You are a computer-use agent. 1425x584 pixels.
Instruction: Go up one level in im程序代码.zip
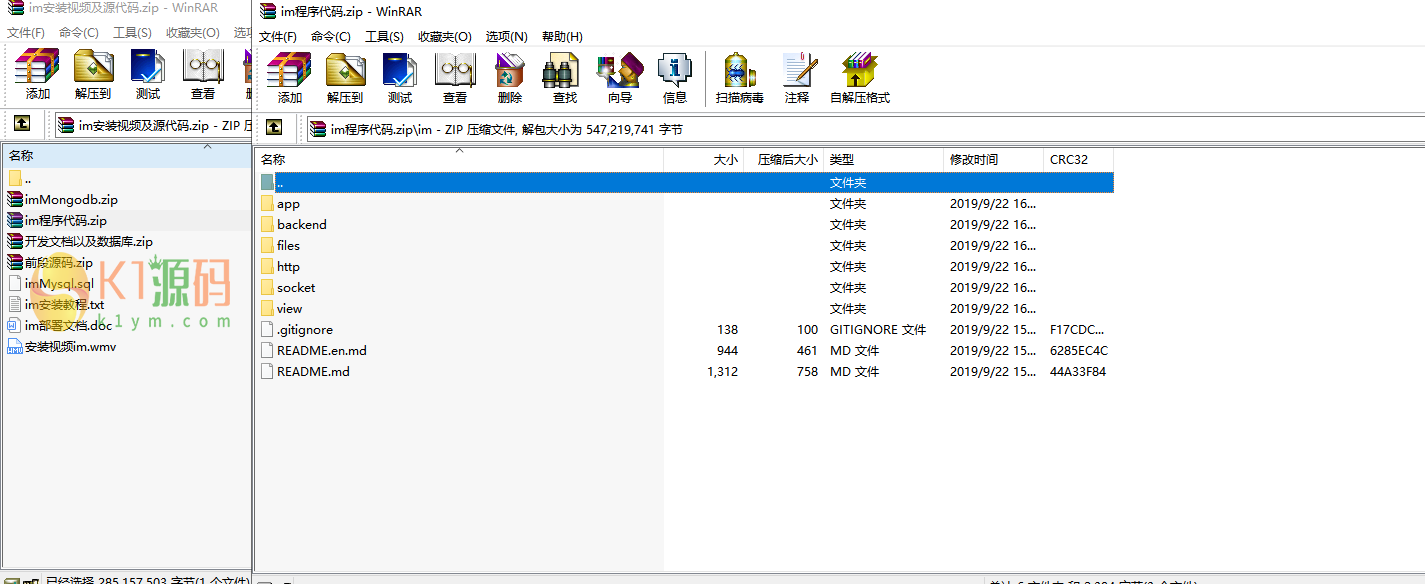click(274, 128)
